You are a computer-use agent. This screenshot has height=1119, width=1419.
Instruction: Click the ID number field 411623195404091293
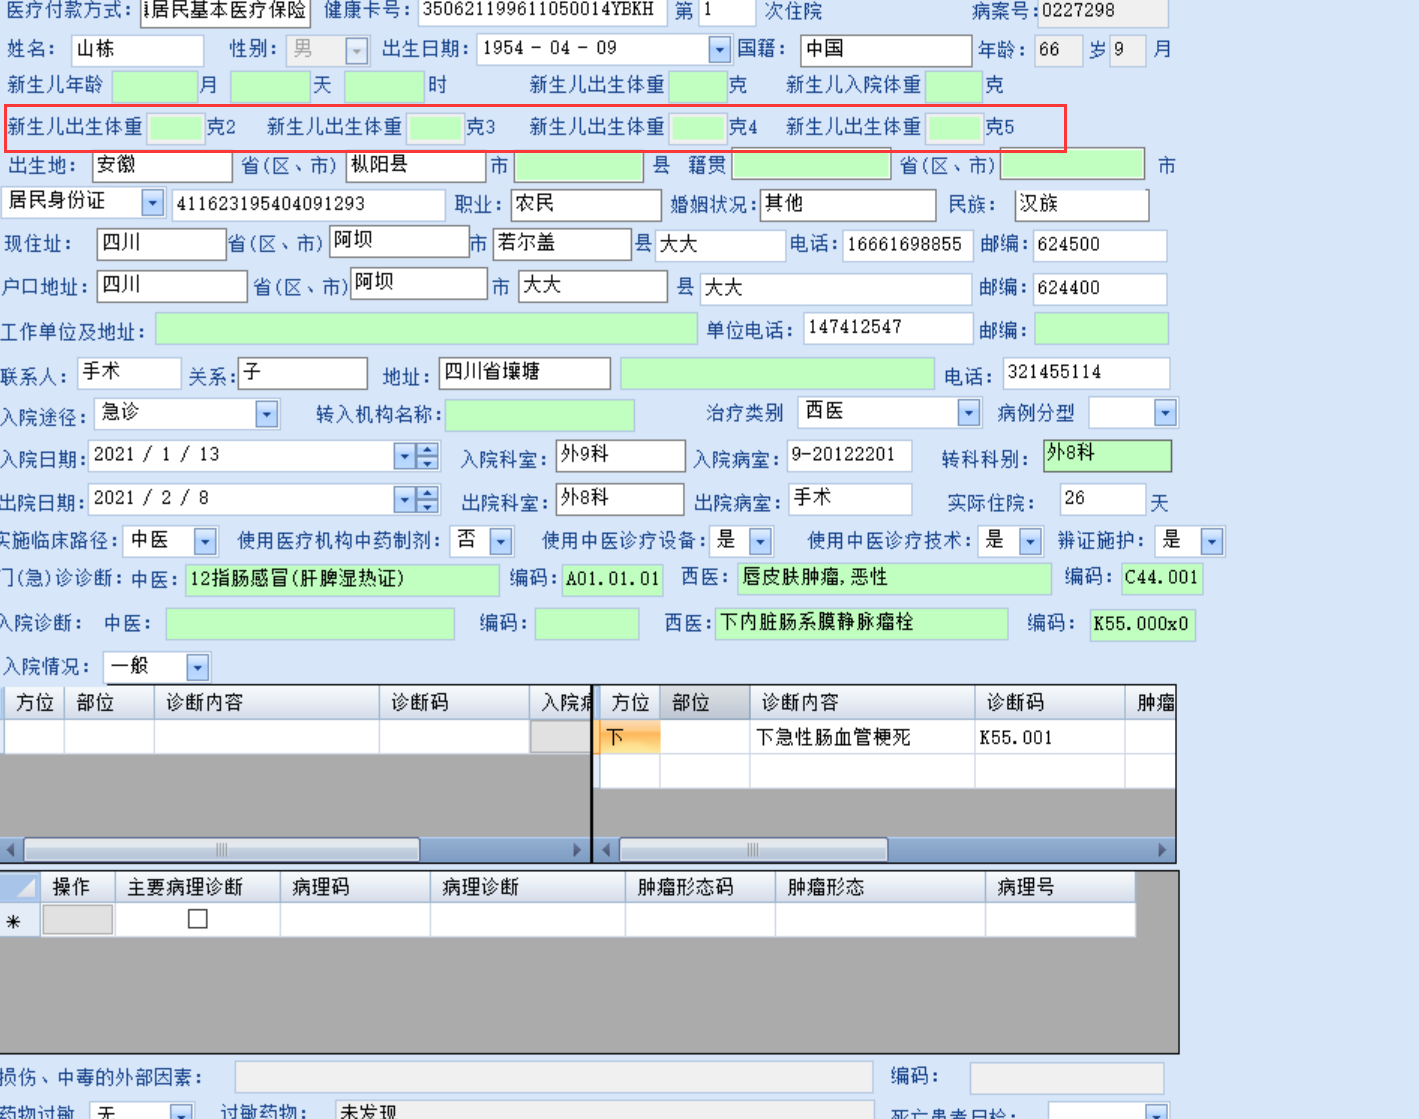pos(308,204)
